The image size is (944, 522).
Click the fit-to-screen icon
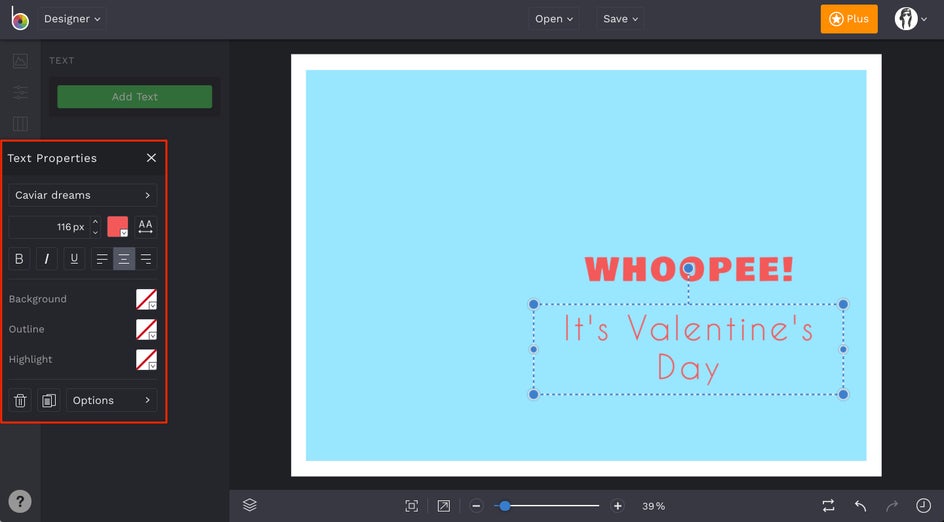(411, 506)
